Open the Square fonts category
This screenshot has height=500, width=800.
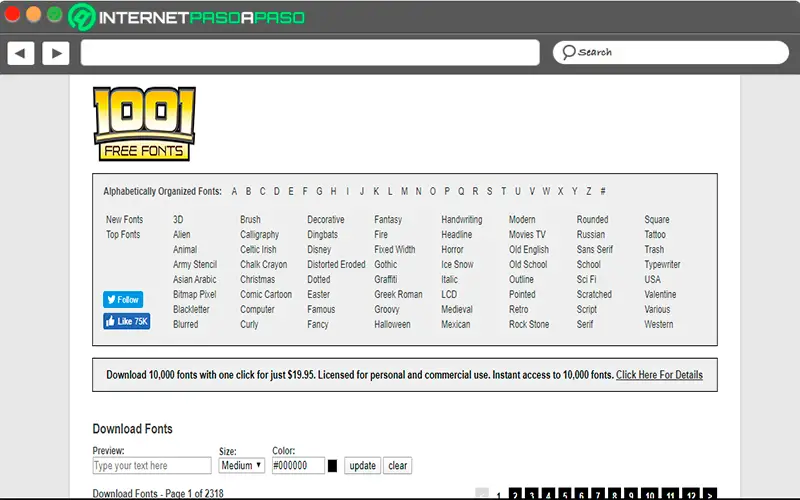pos(657,219)
